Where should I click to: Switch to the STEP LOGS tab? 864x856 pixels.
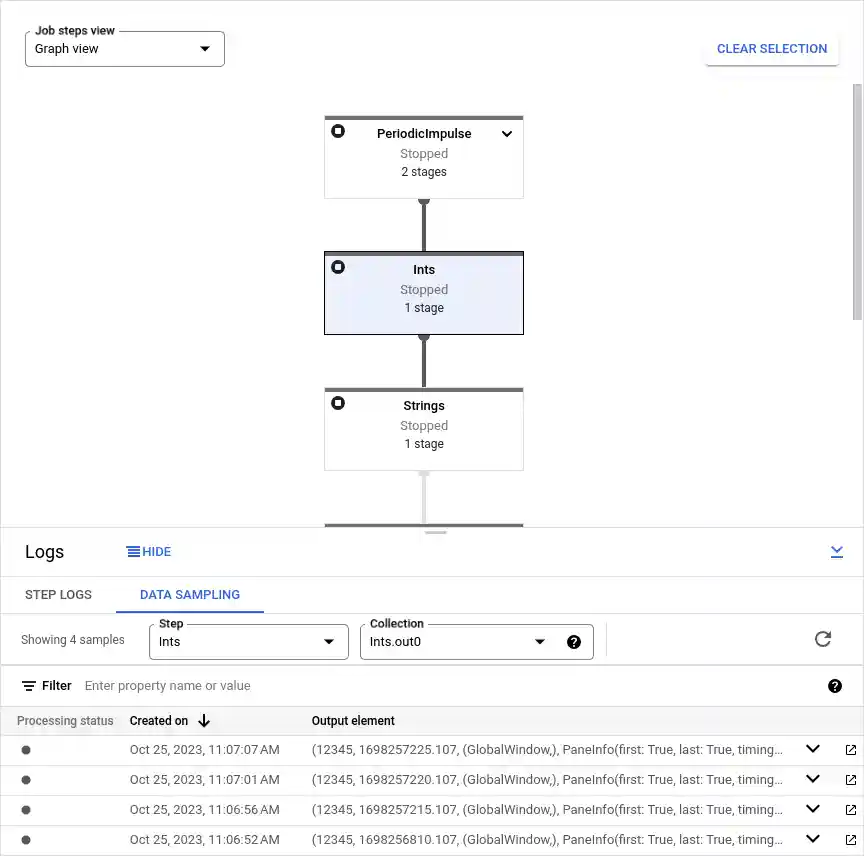pyautogui.click(x=58, y=594)
